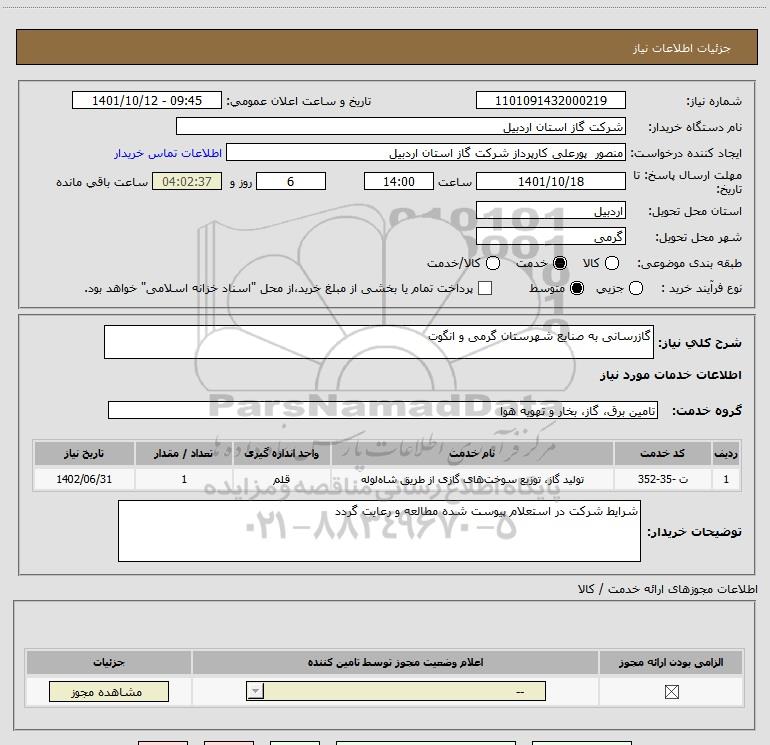Click the شماره نیاز field 1101091432000219
The height and width of the screenshot is (745, 770).
click(x=551, y=100)
